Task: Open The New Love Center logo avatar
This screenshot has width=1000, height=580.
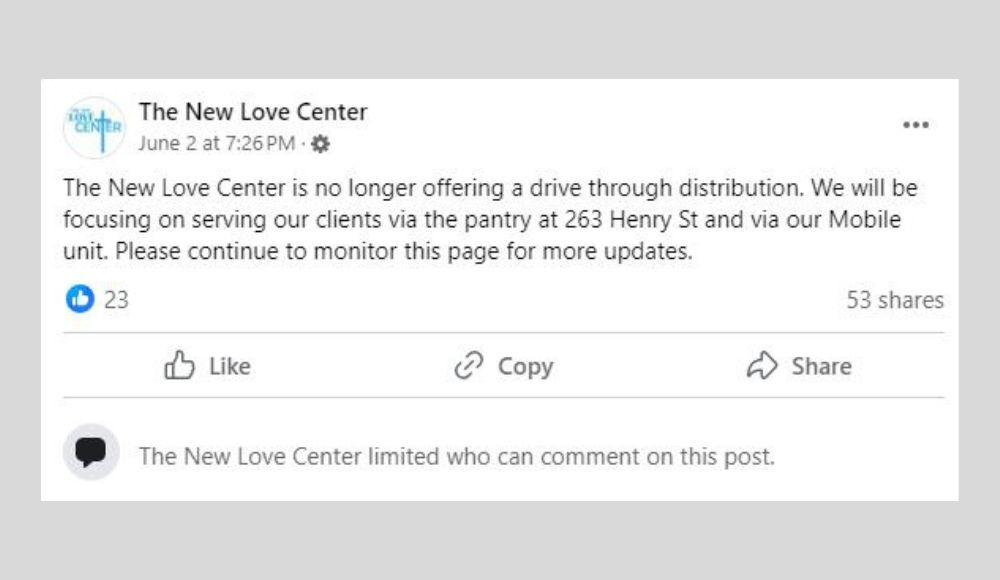Action: tap(94, 128)
